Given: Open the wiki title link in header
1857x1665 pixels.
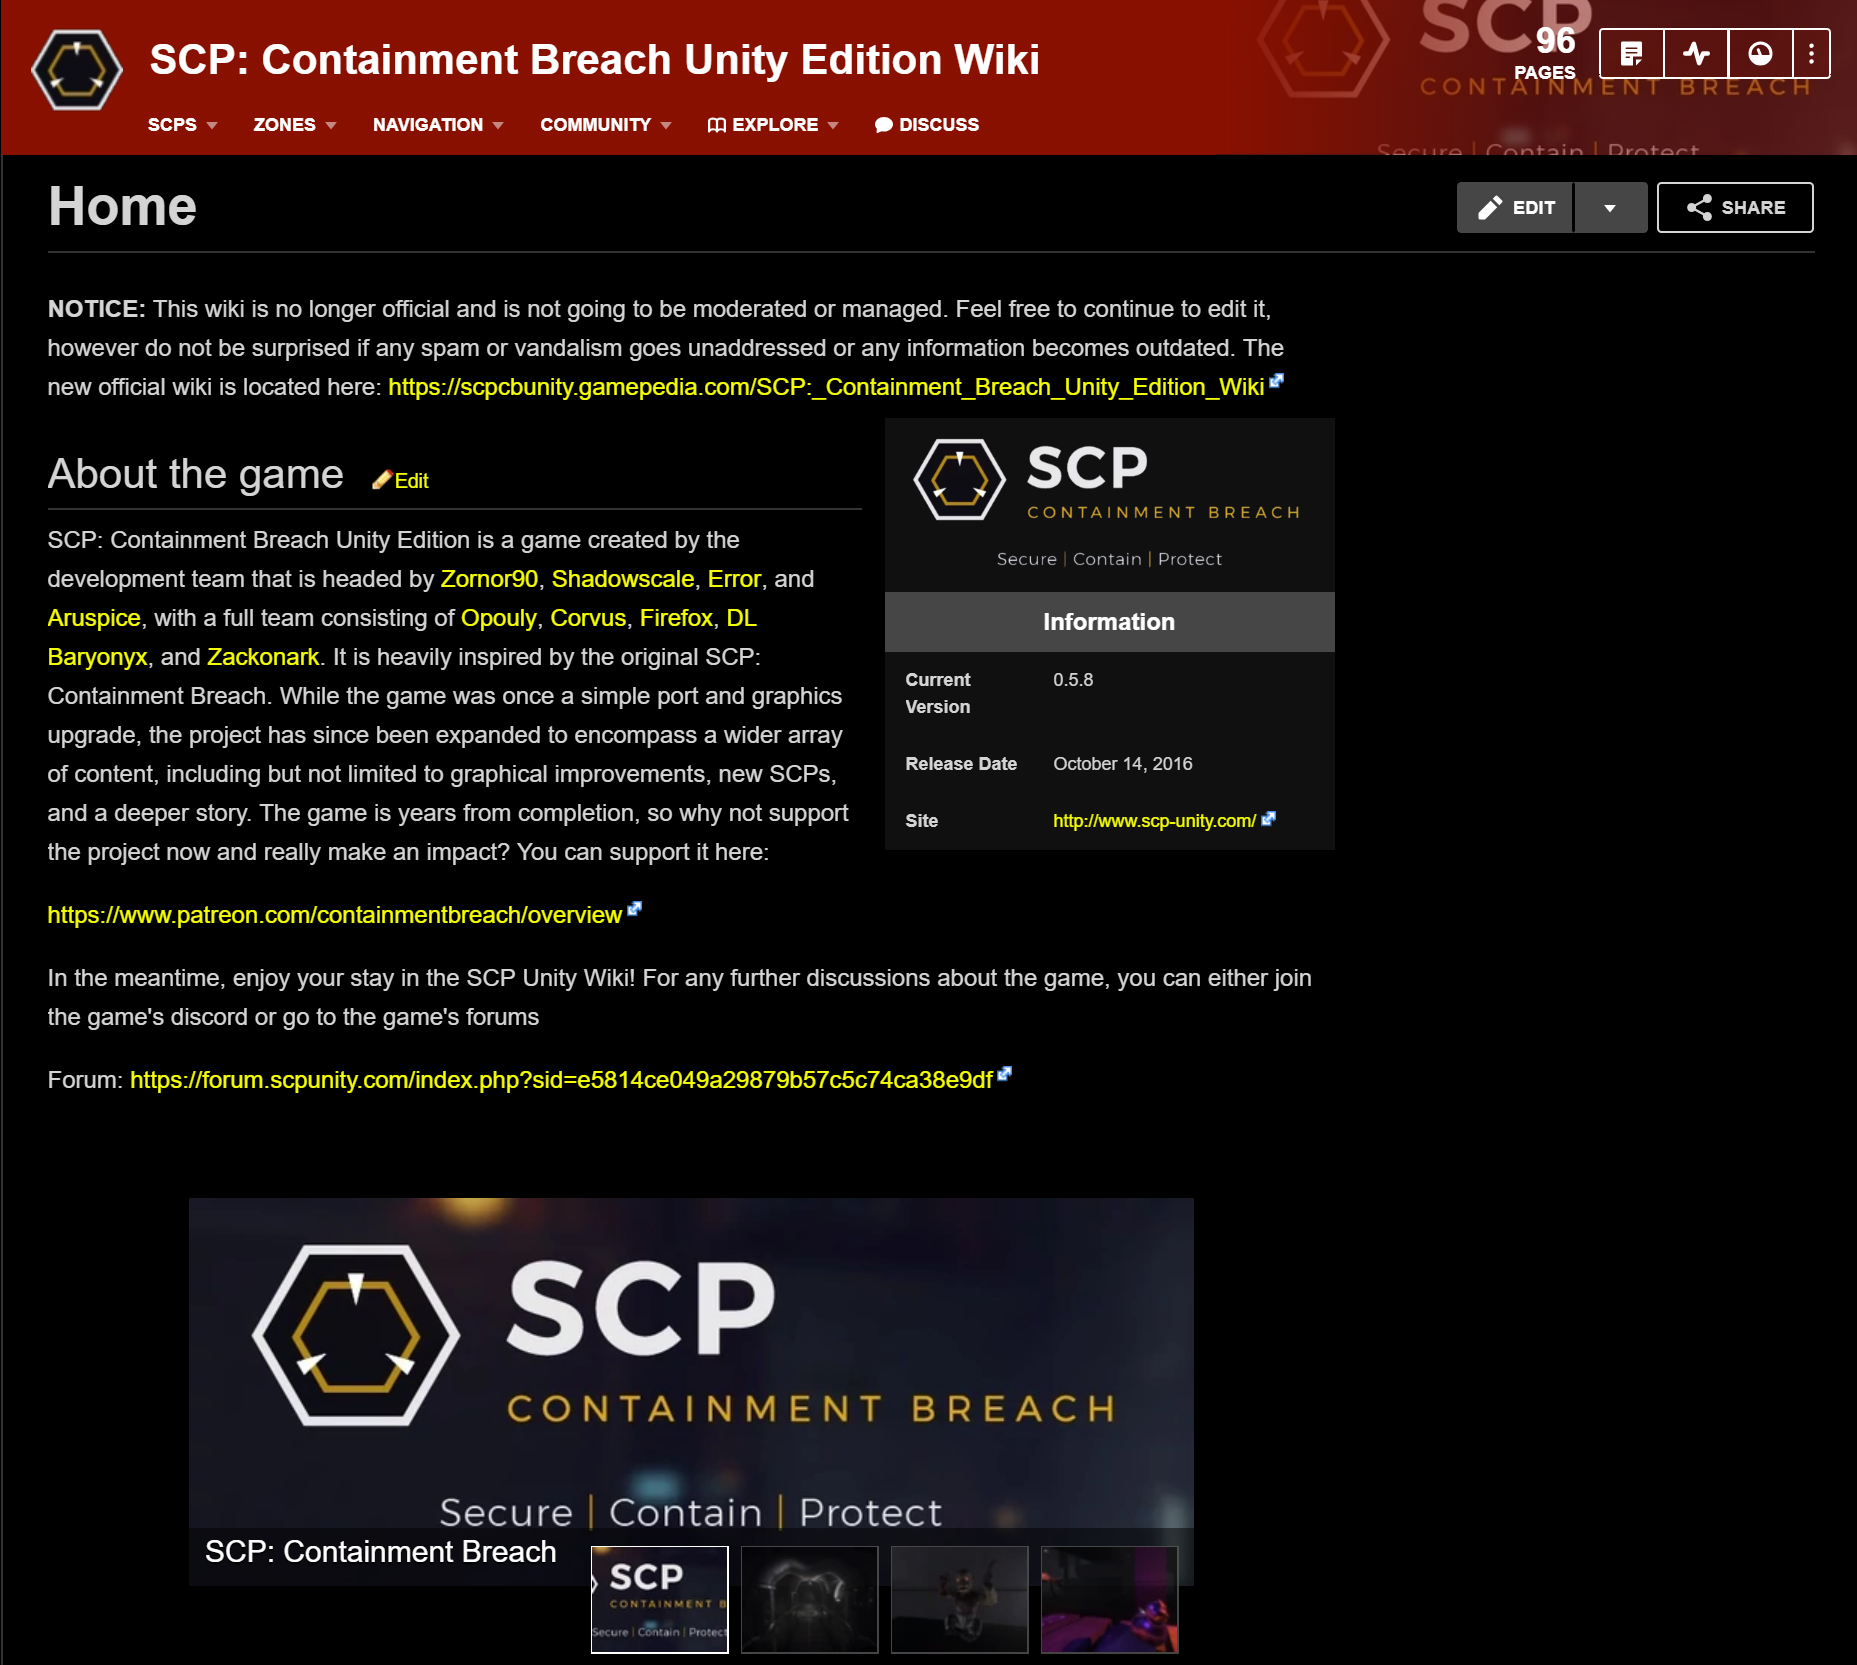Looking at the screenshot, I should 594,60.
